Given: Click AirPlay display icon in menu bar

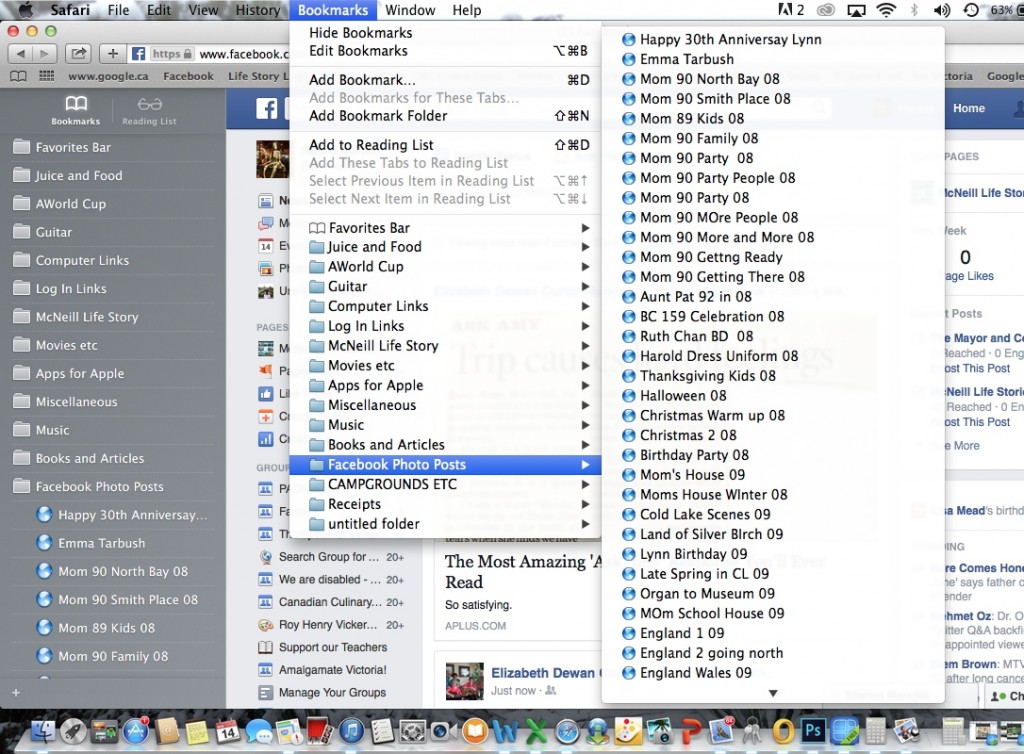Looking at the screenshot, I should coord(856,10).
